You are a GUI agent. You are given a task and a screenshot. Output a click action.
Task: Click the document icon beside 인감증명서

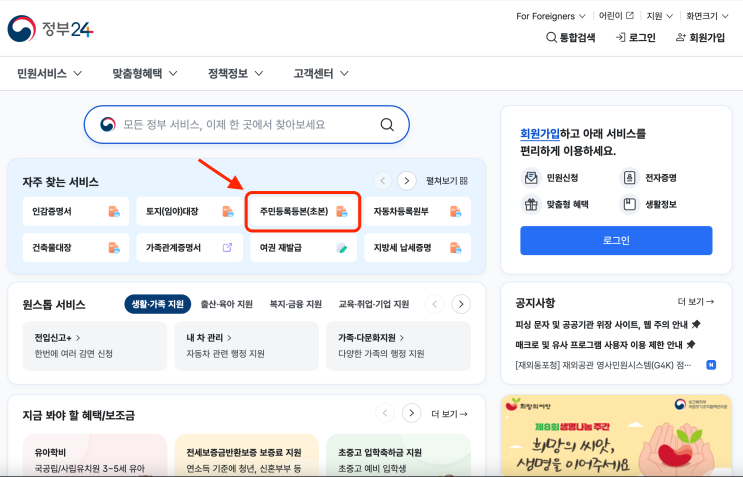point(114,211)
